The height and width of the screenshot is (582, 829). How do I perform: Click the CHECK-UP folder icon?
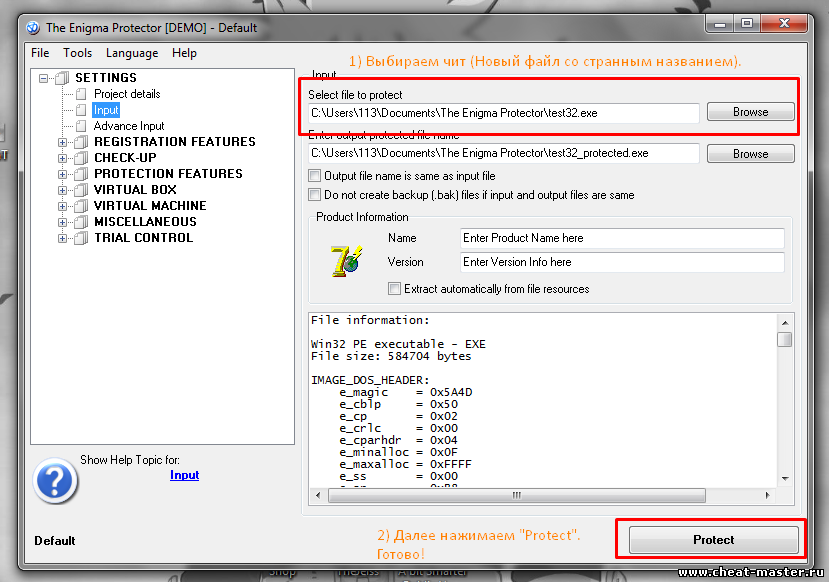[x=81, y=158]
